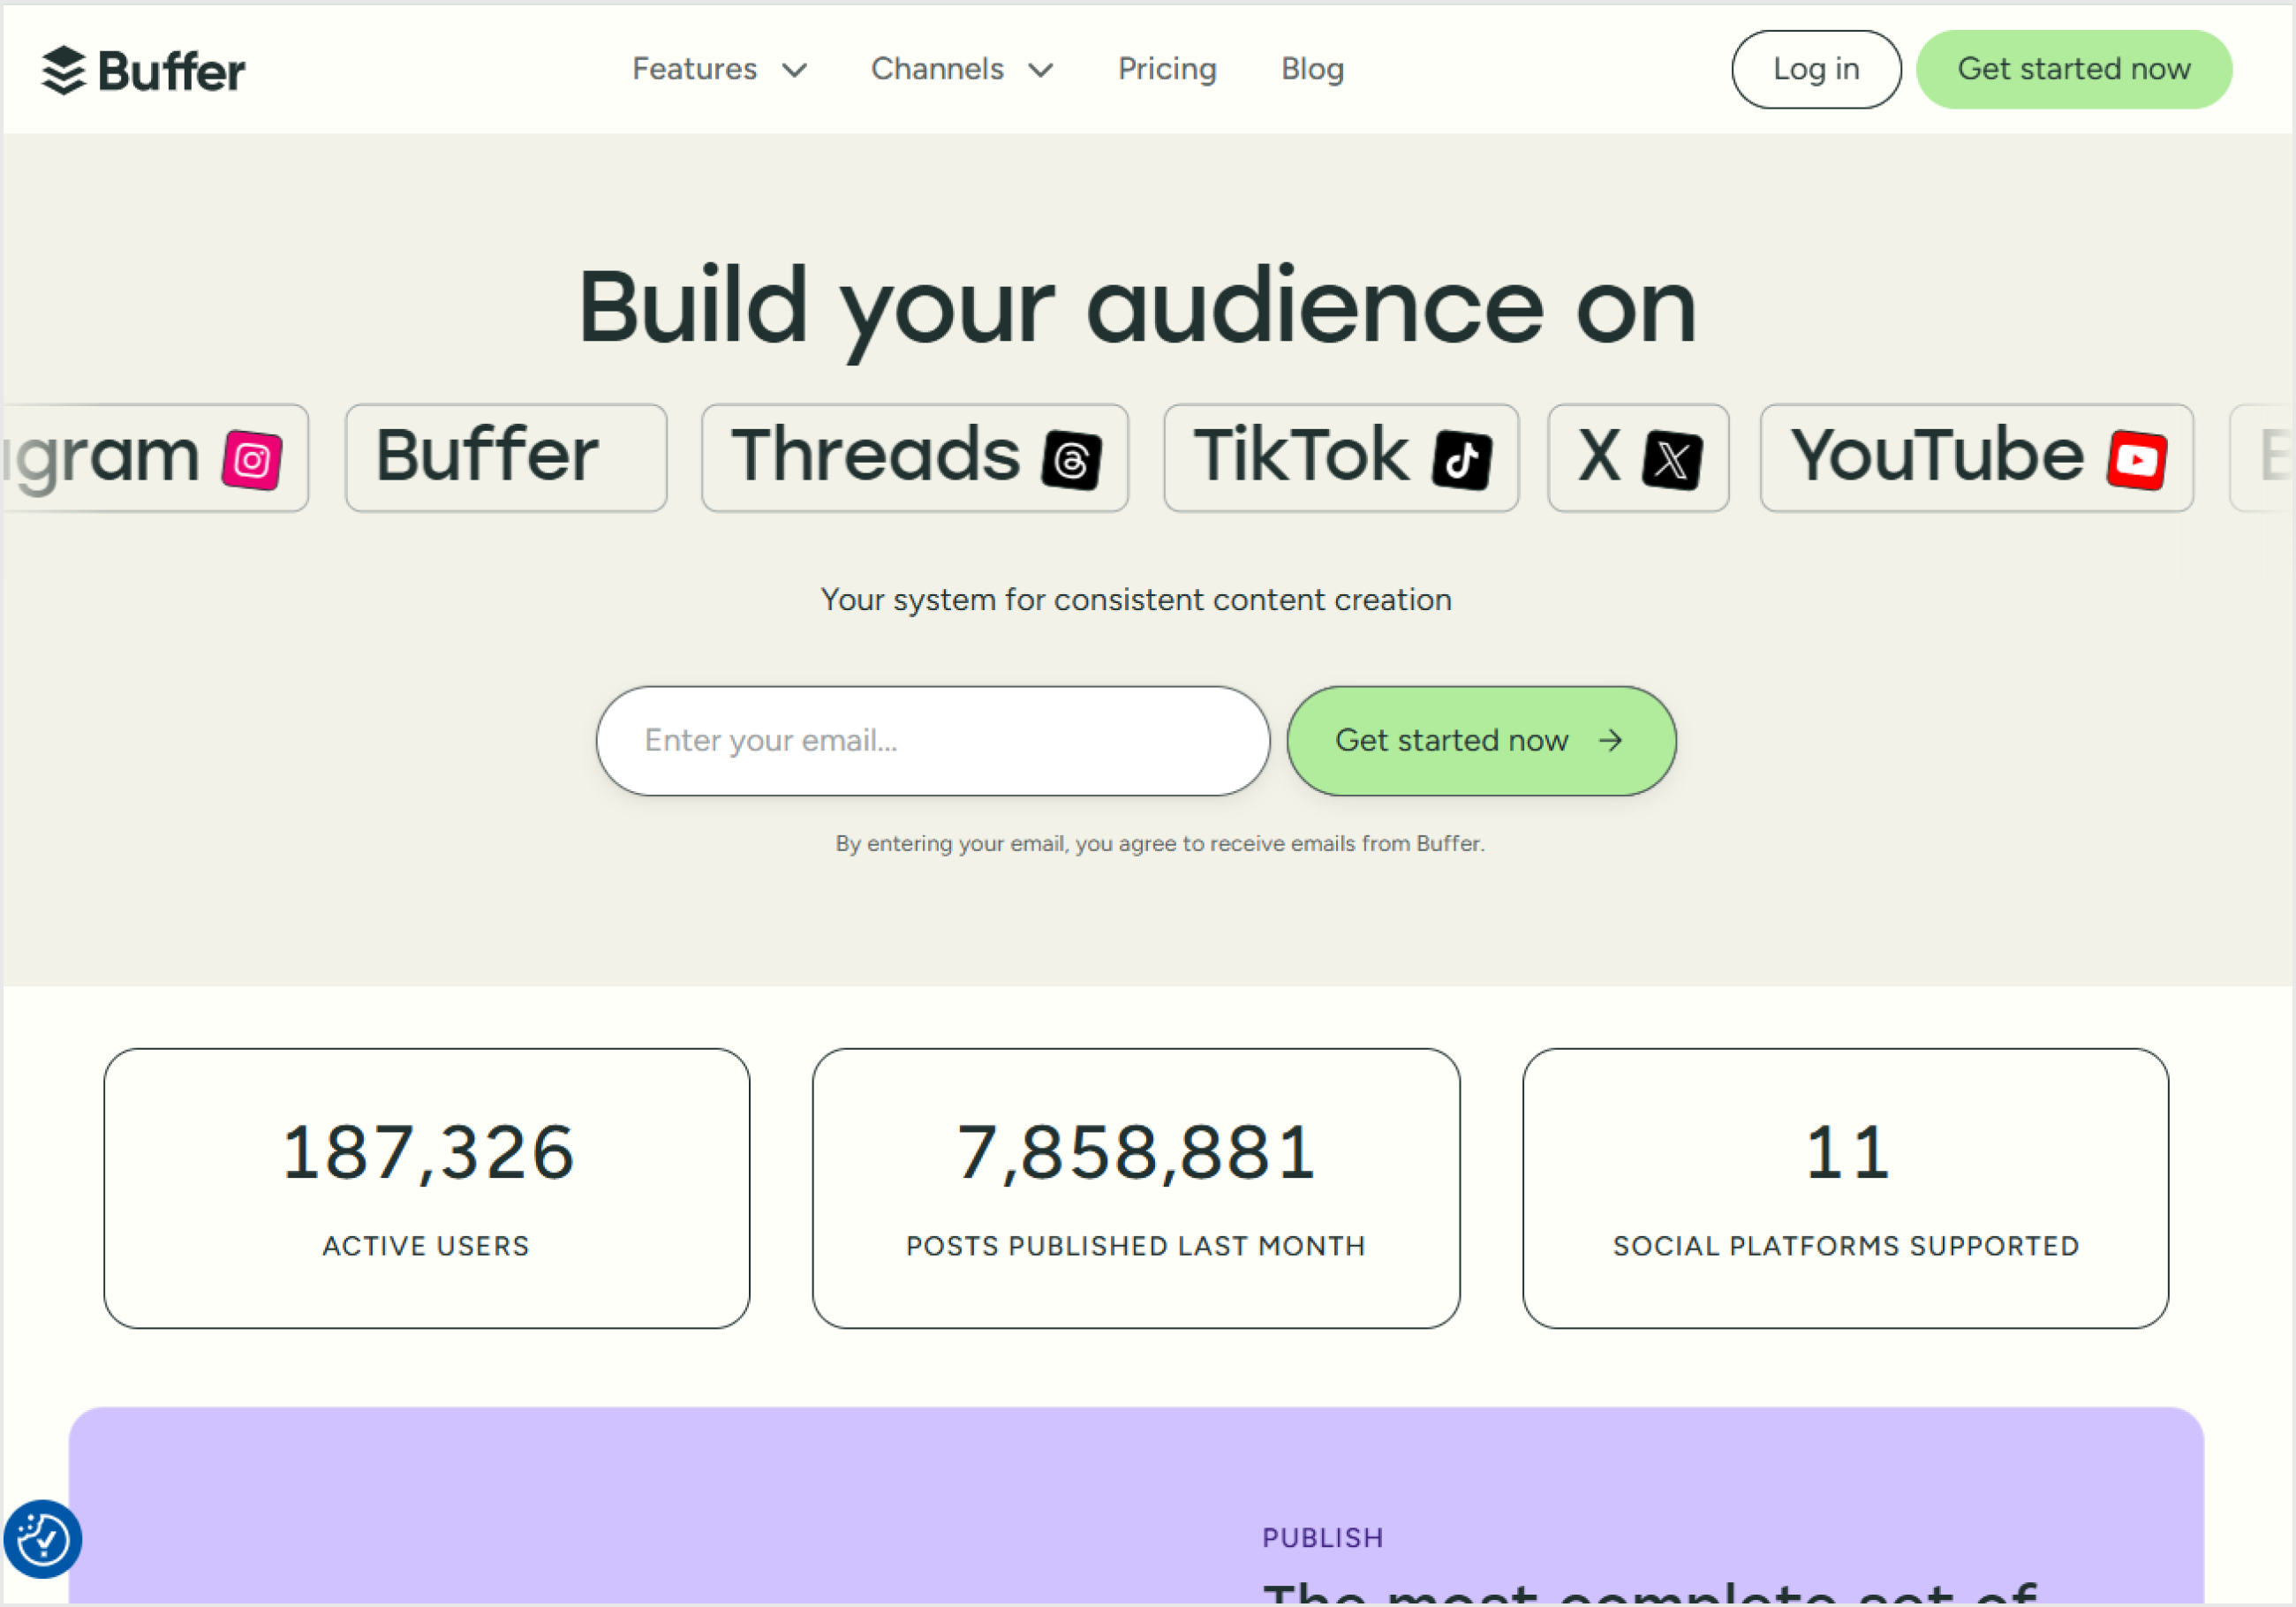
Task: Select the TikTok channel chip
Action: 1341,458
